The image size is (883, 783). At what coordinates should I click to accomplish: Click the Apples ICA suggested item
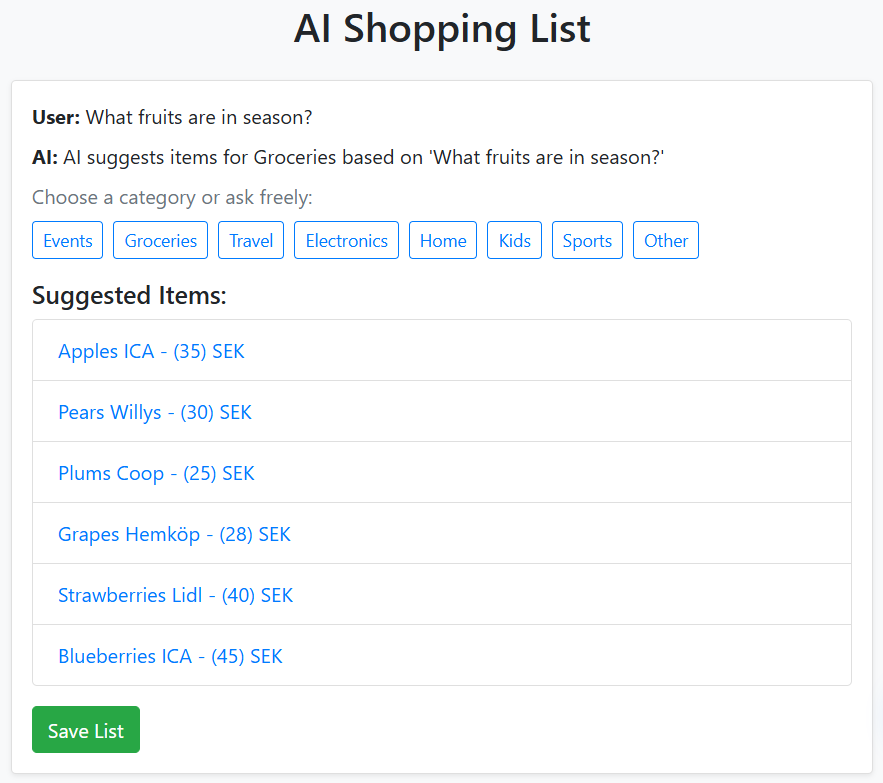click(151, 351)
